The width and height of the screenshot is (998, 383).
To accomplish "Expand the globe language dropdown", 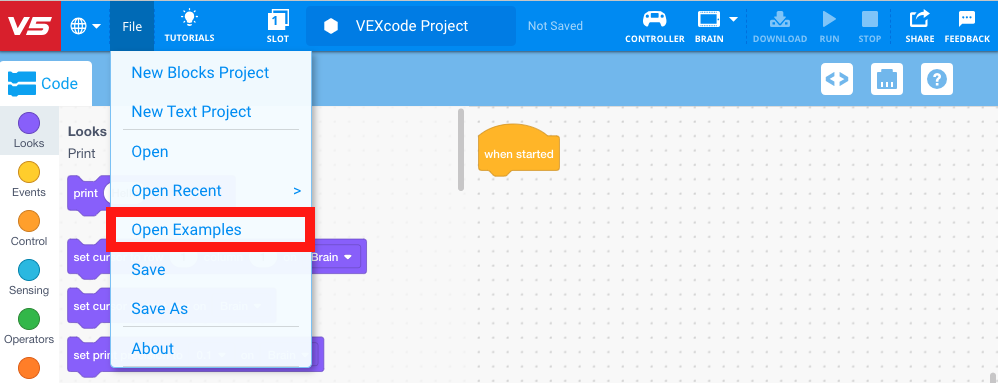I will 86,26.
